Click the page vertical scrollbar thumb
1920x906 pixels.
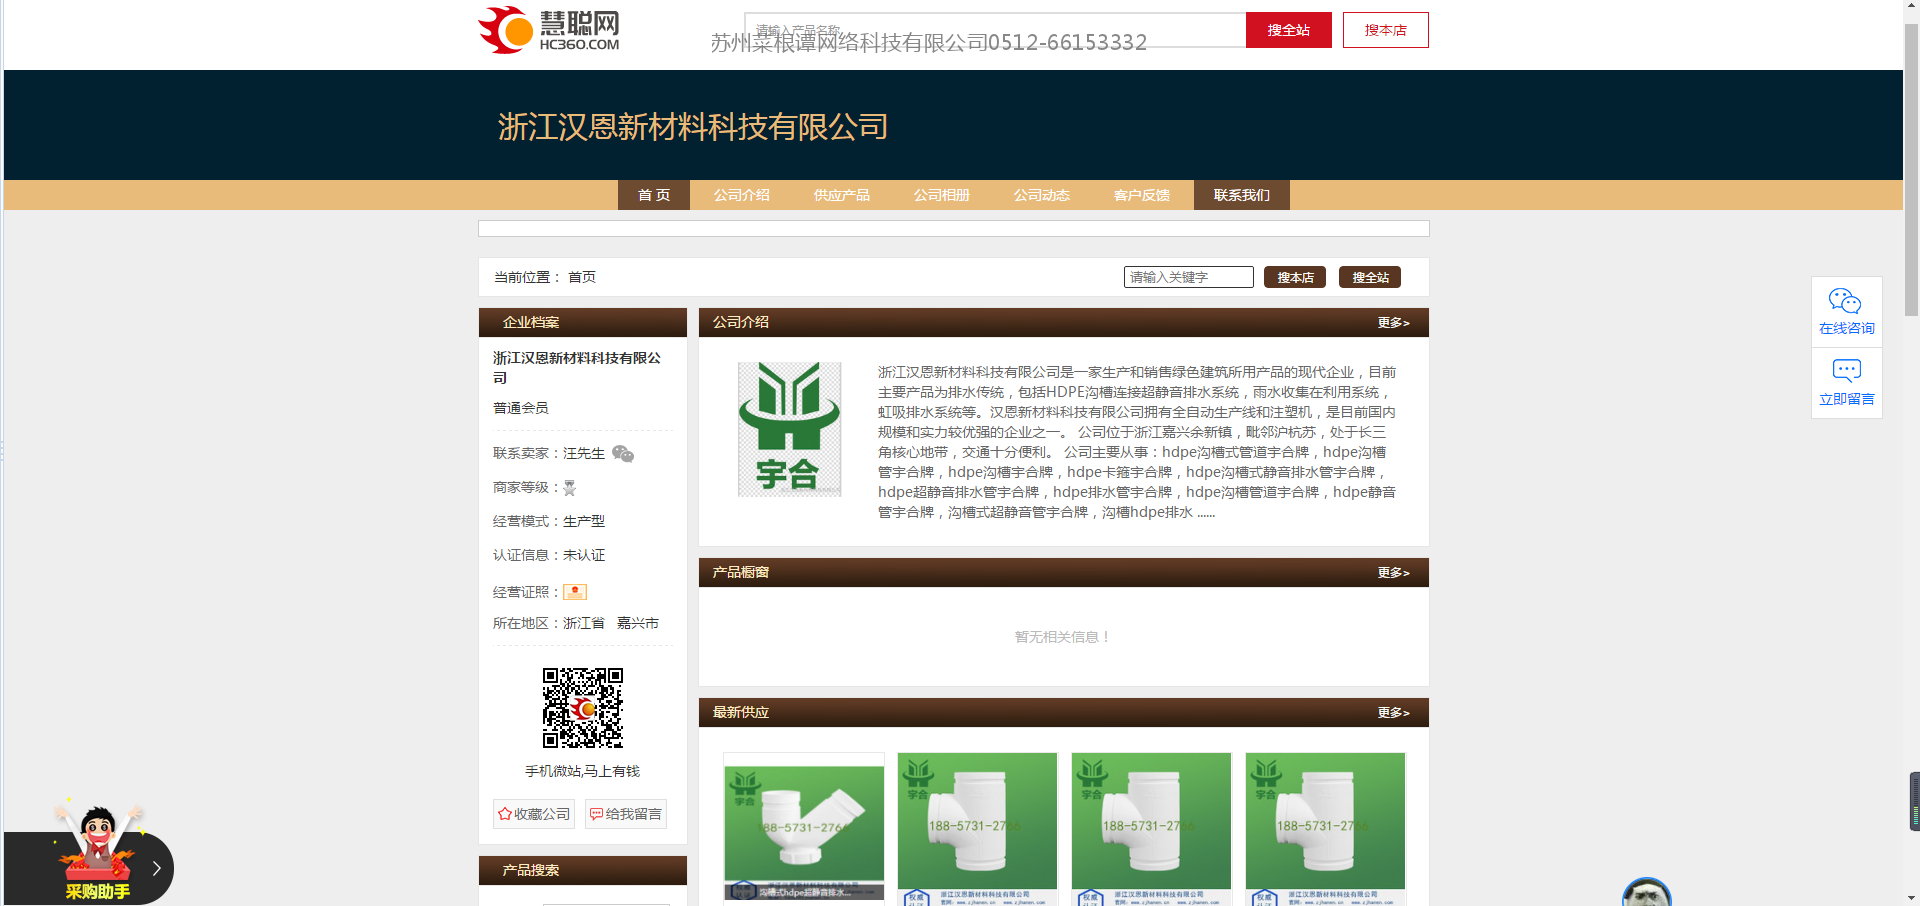point(1911,170)
